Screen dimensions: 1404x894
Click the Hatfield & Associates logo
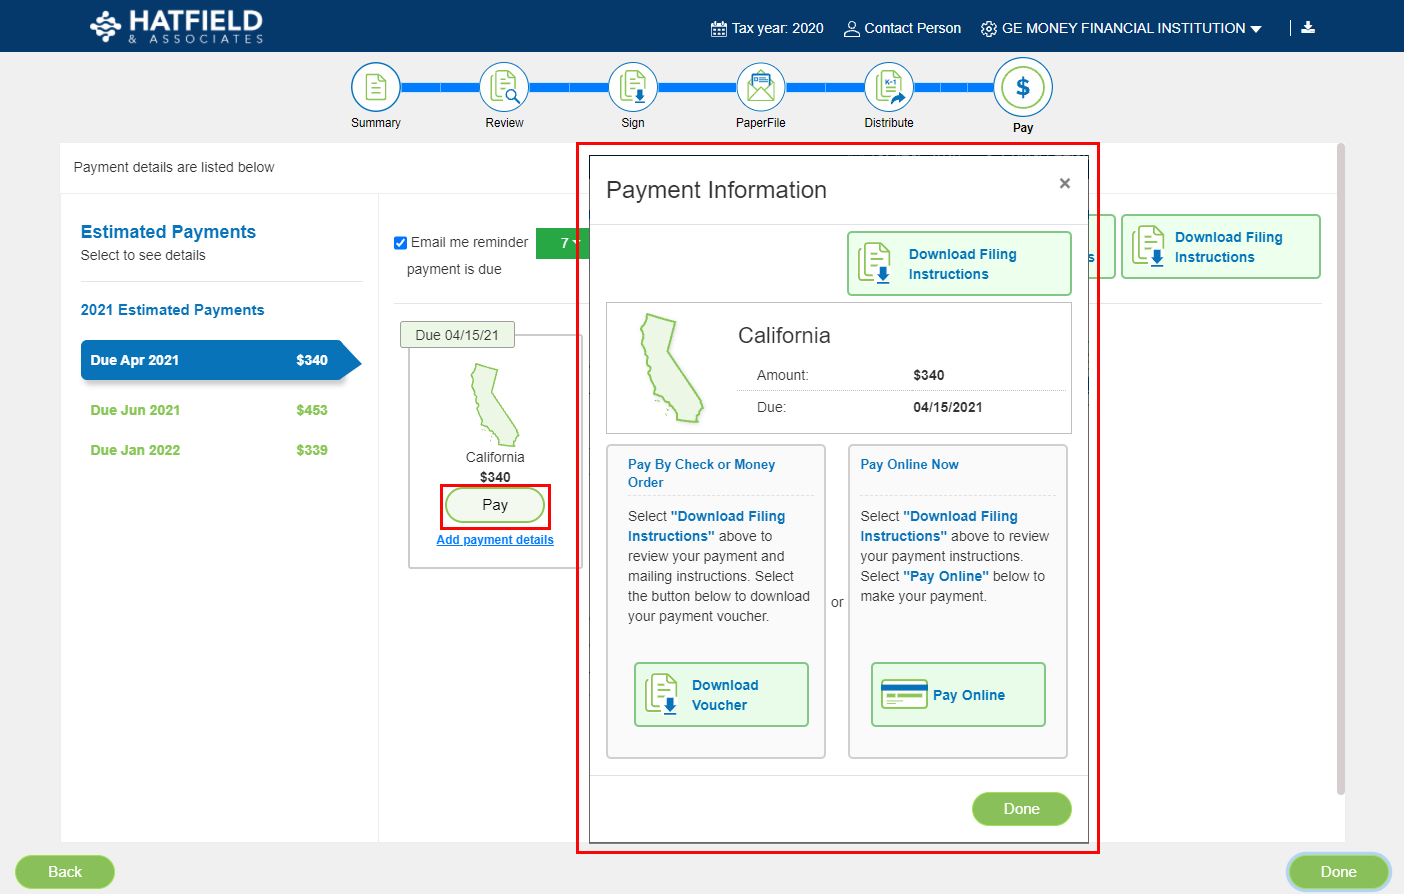click(x=177, y=26)
